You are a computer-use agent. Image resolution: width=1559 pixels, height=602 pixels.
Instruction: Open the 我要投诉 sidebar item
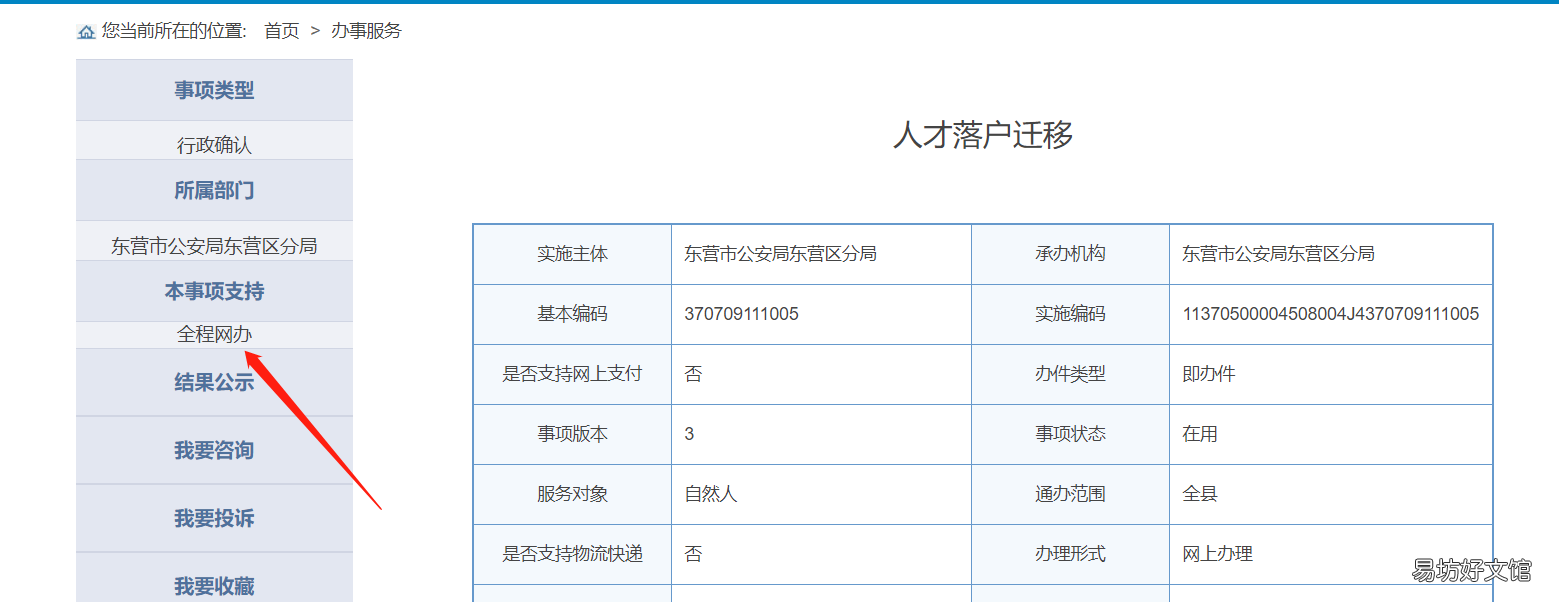tap(214, 518)
